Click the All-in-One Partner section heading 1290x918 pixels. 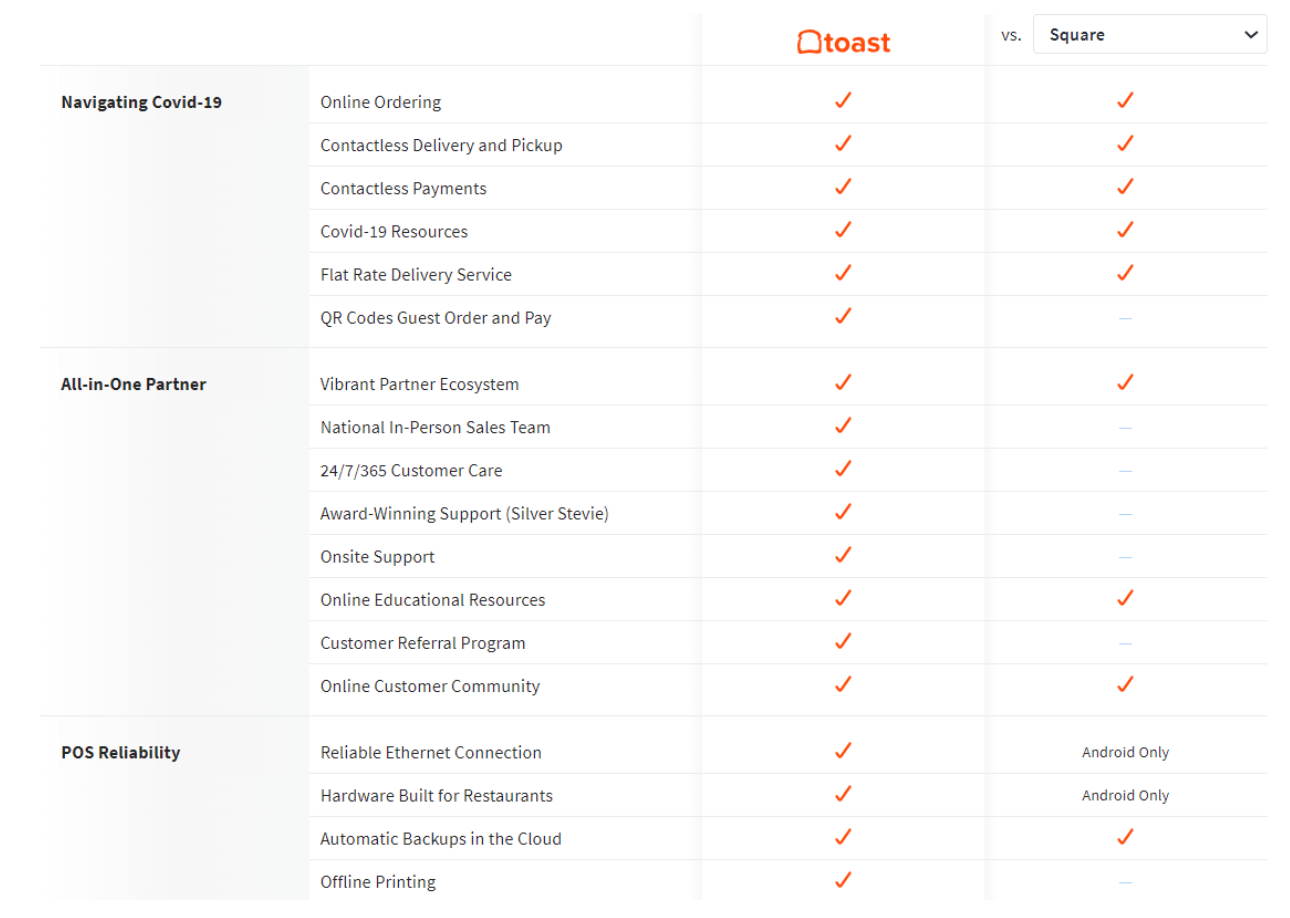click(x=133, y=384)
